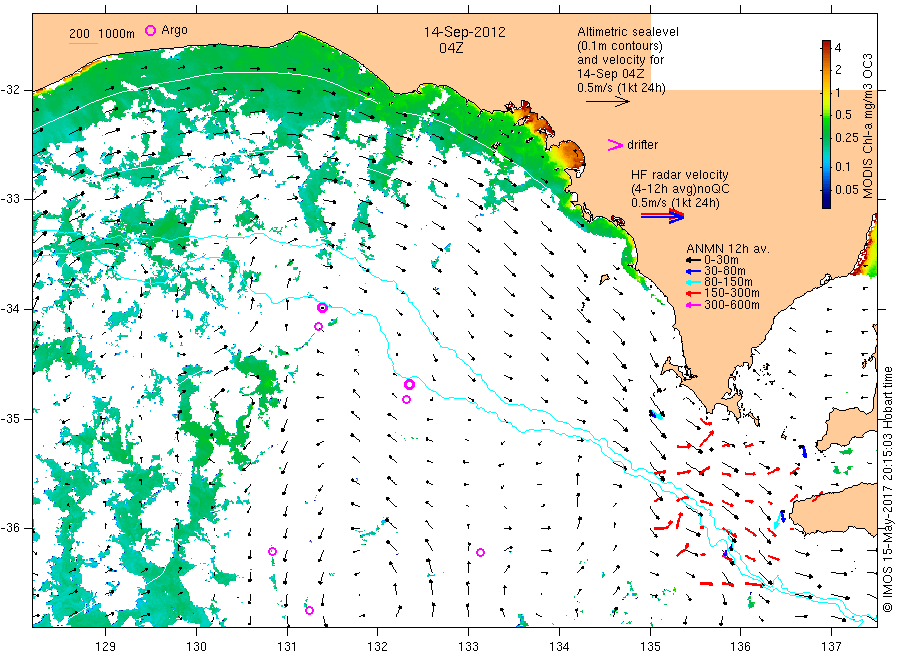The height and width of the screenshot is (660, 900).
Task: Click the black 0-30m legend arrow
Action: coord(693,260)
